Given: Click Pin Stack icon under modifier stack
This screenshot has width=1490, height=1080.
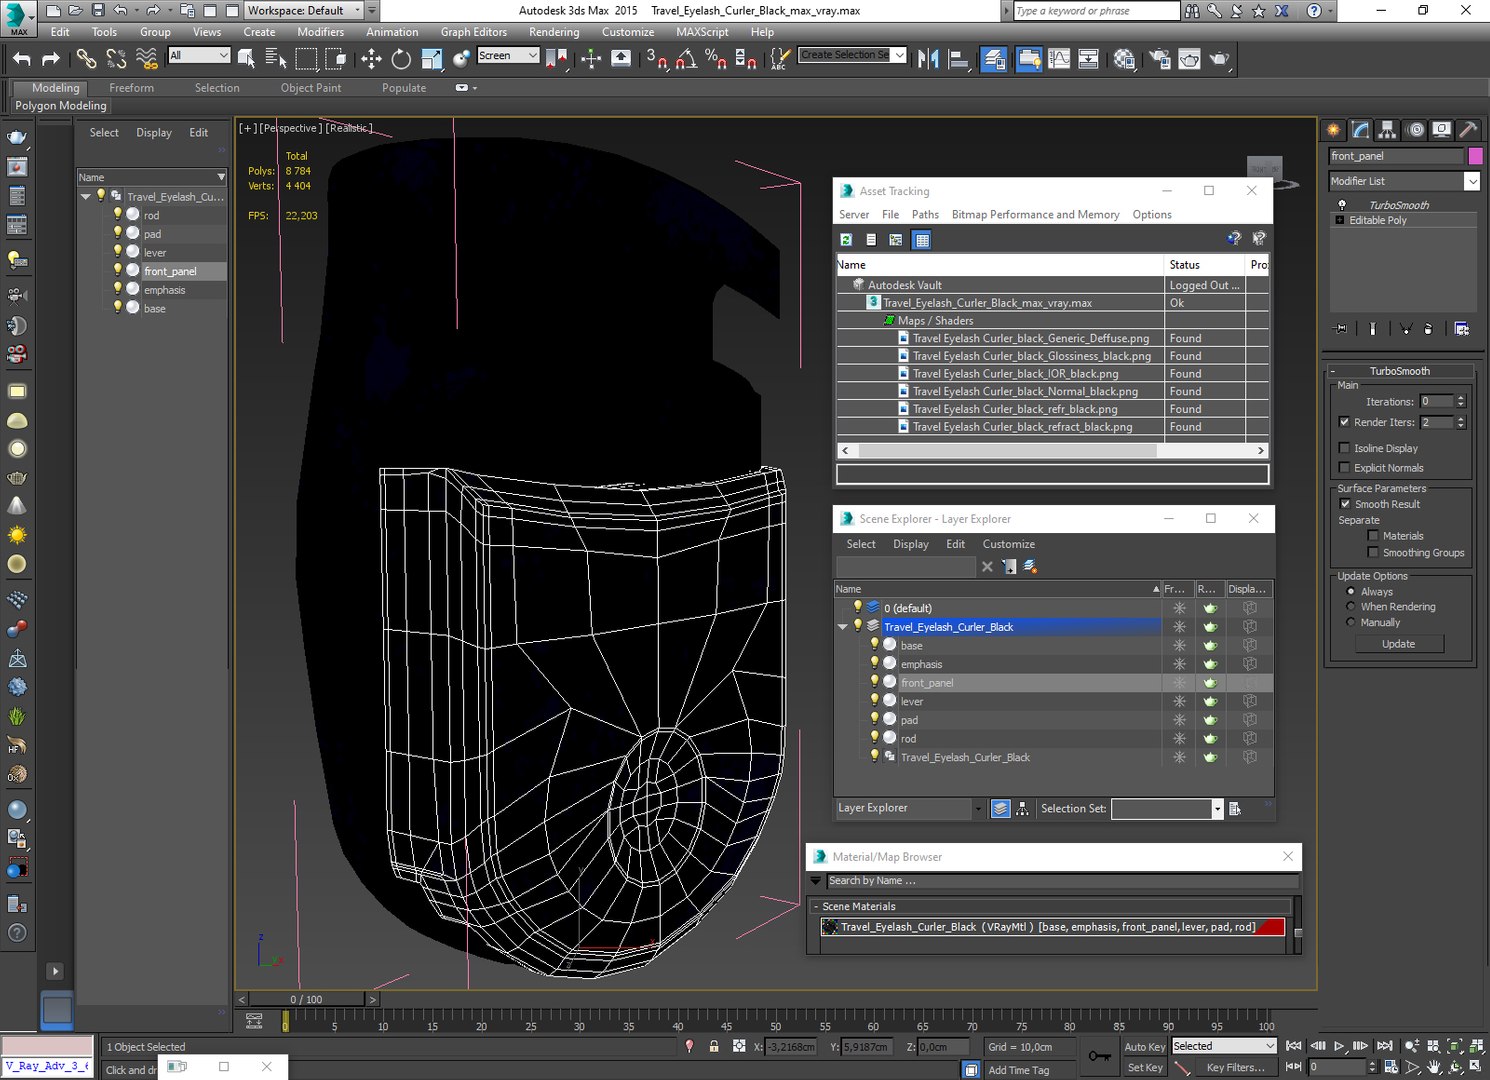Looking at the screenshot, I should [x=1341, y=328].
